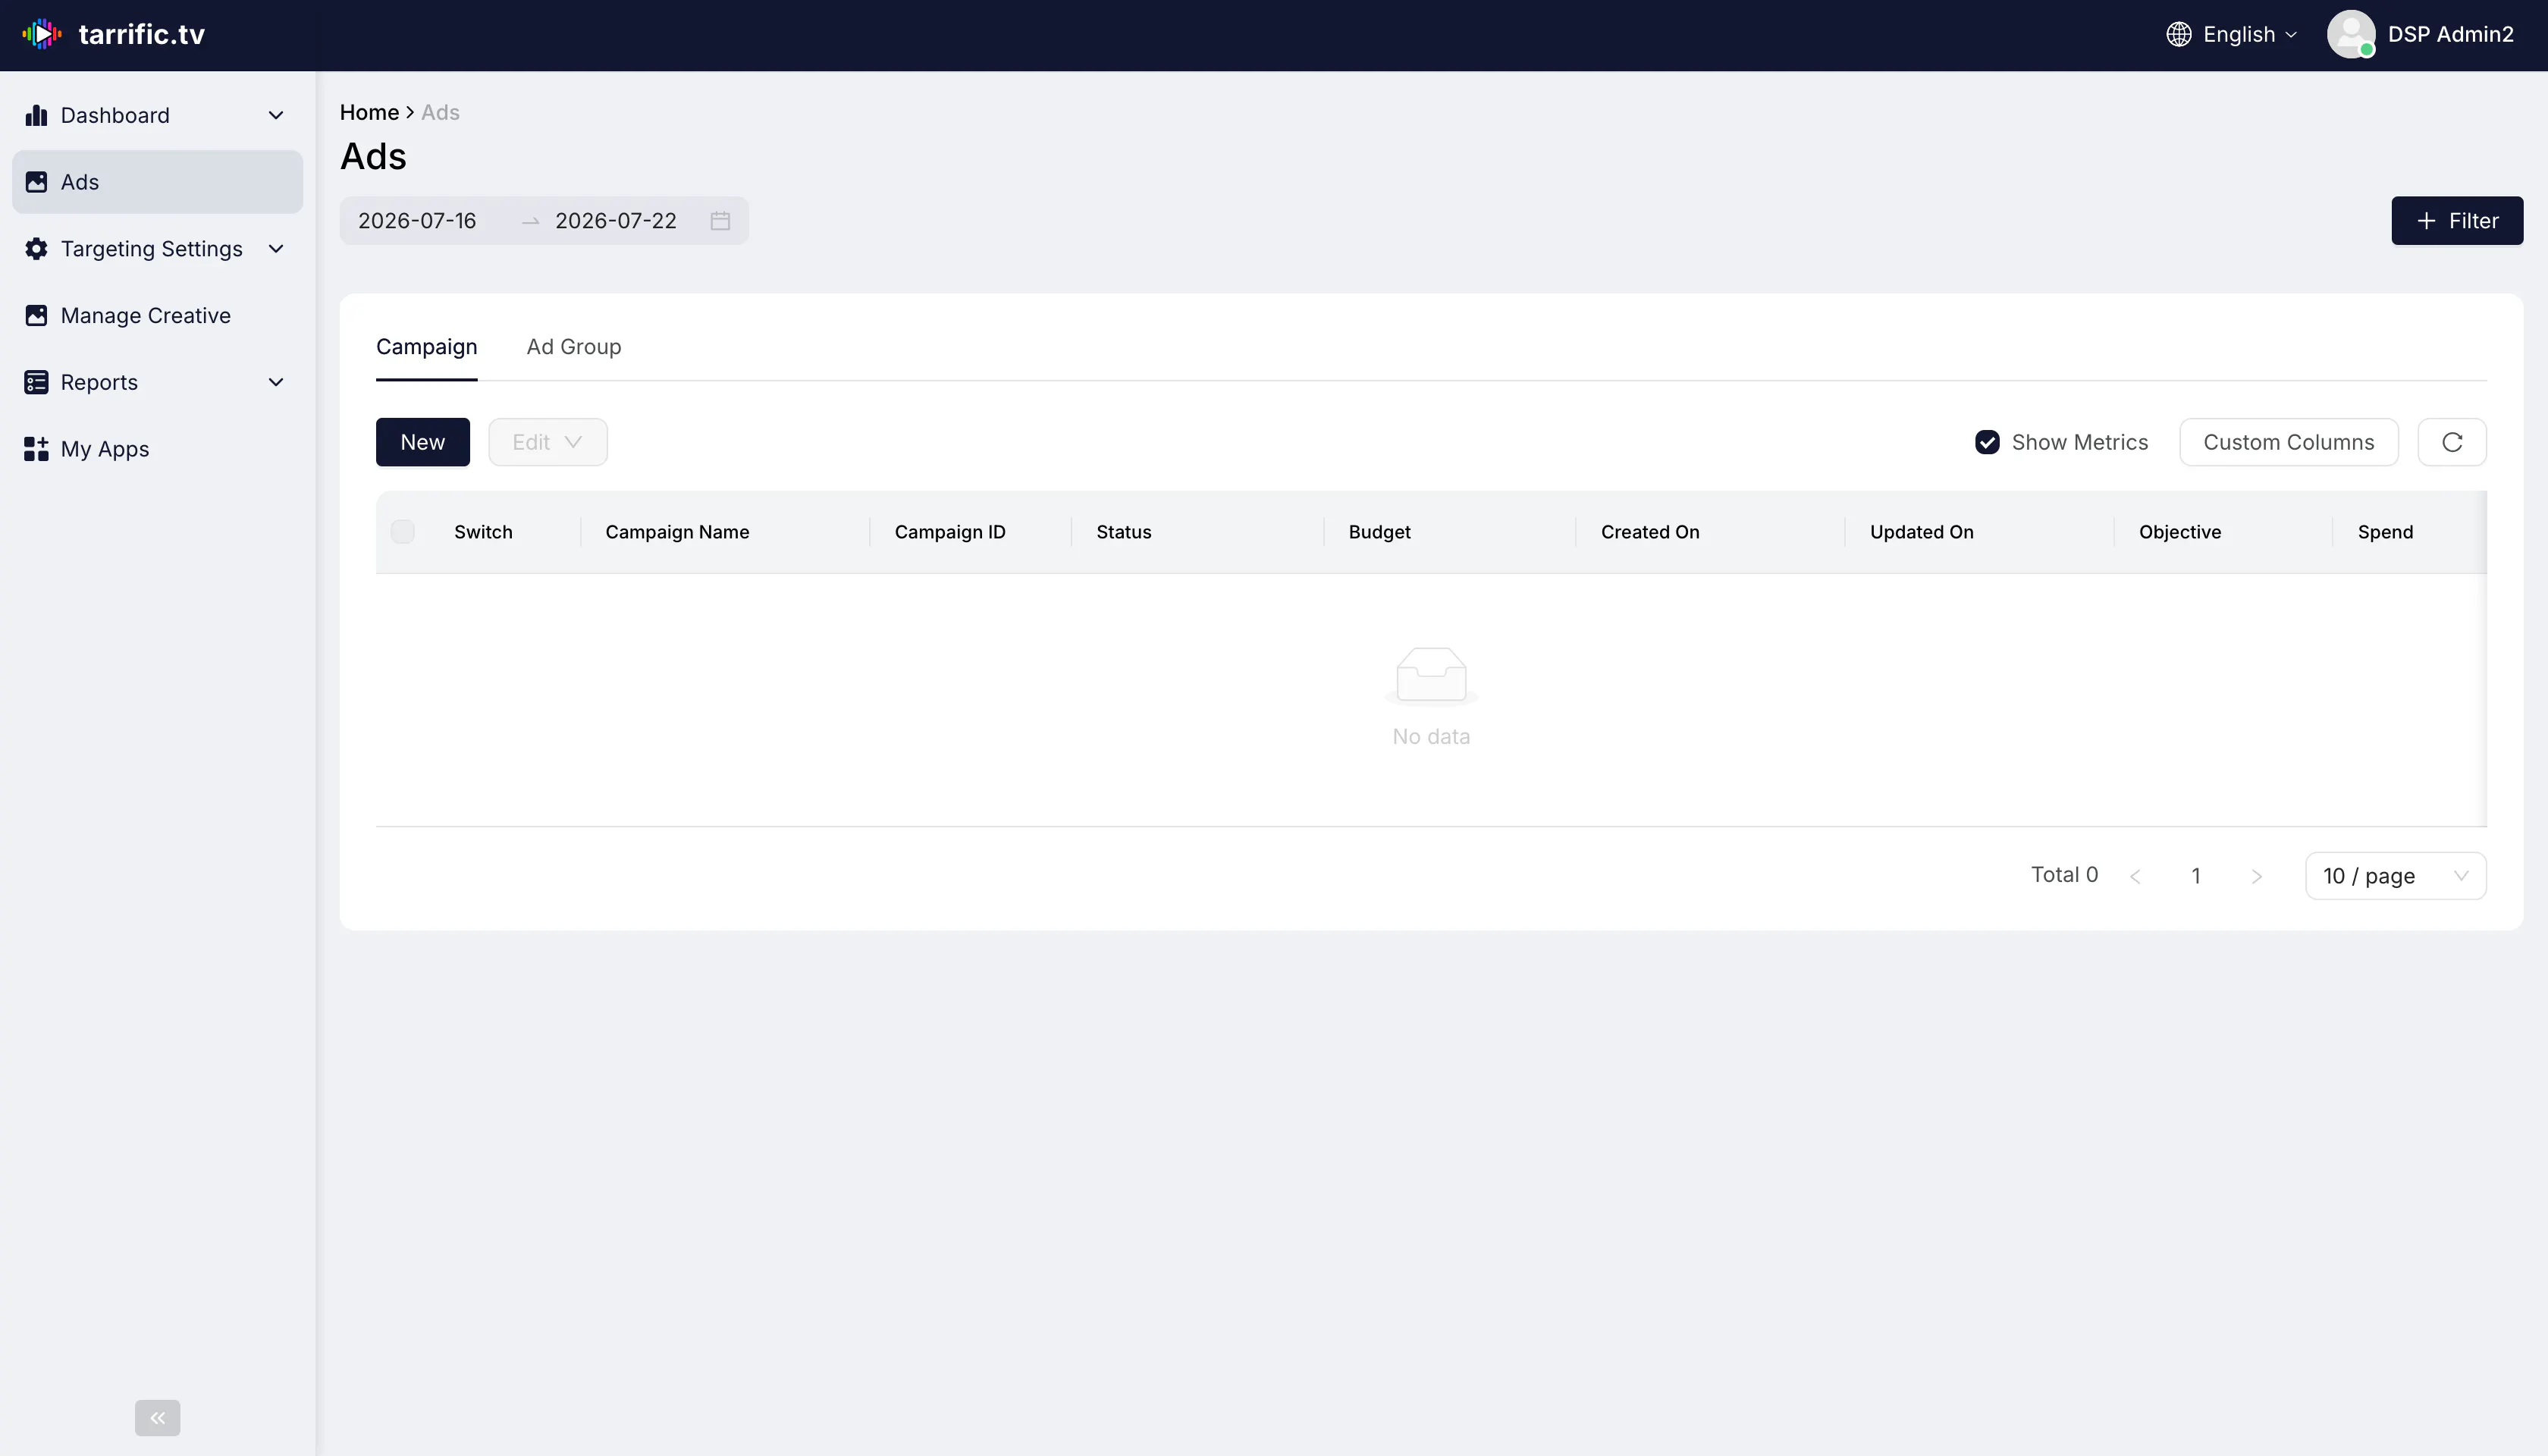Open My Apps in the sidebar
The image size is (2548, 1456).
(158, 449)
